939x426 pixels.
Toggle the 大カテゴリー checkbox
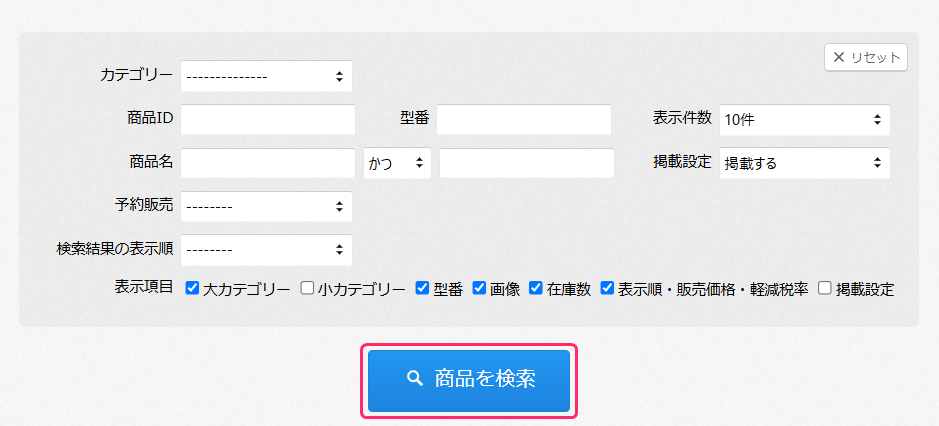tap(193, 288)
